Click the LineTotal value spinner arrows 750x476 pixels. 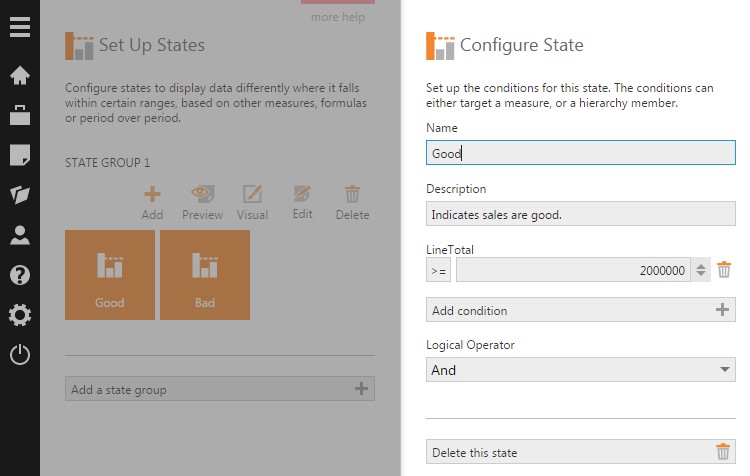tap(701, 270)
